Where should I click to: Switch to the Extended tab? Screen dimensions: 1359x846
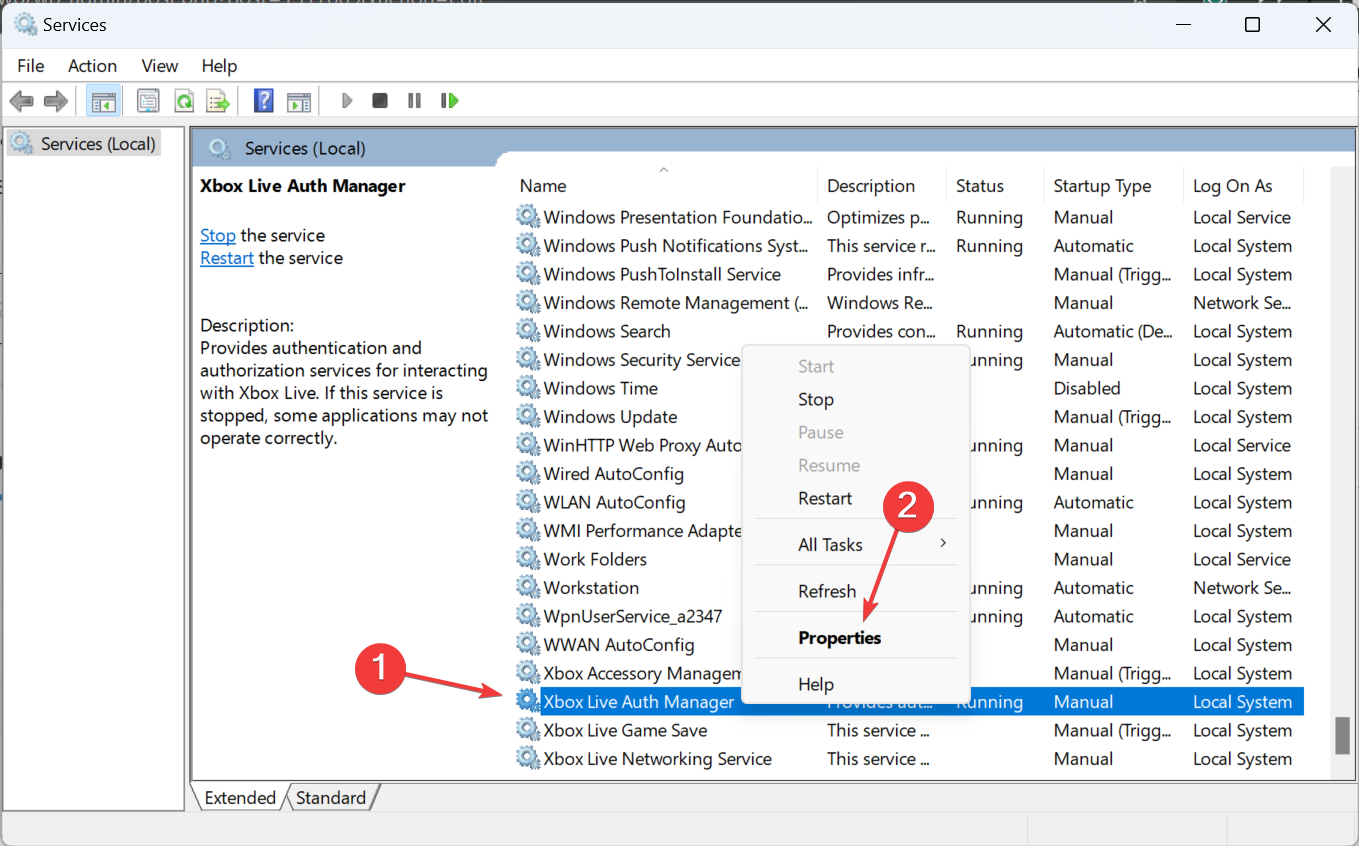pyautogui.click(x=240, y=797)
